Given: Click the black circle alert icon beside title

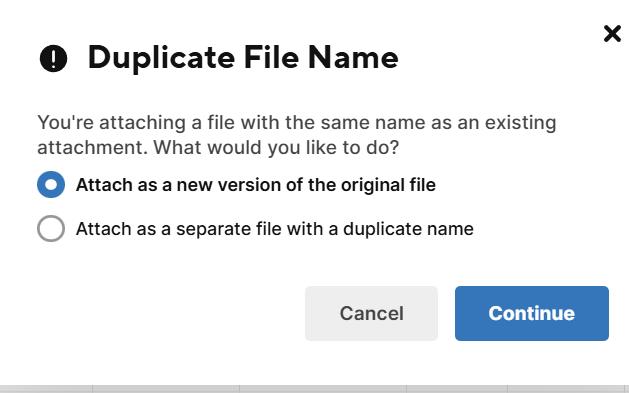Looking at the screenshot, I should 53,59.
